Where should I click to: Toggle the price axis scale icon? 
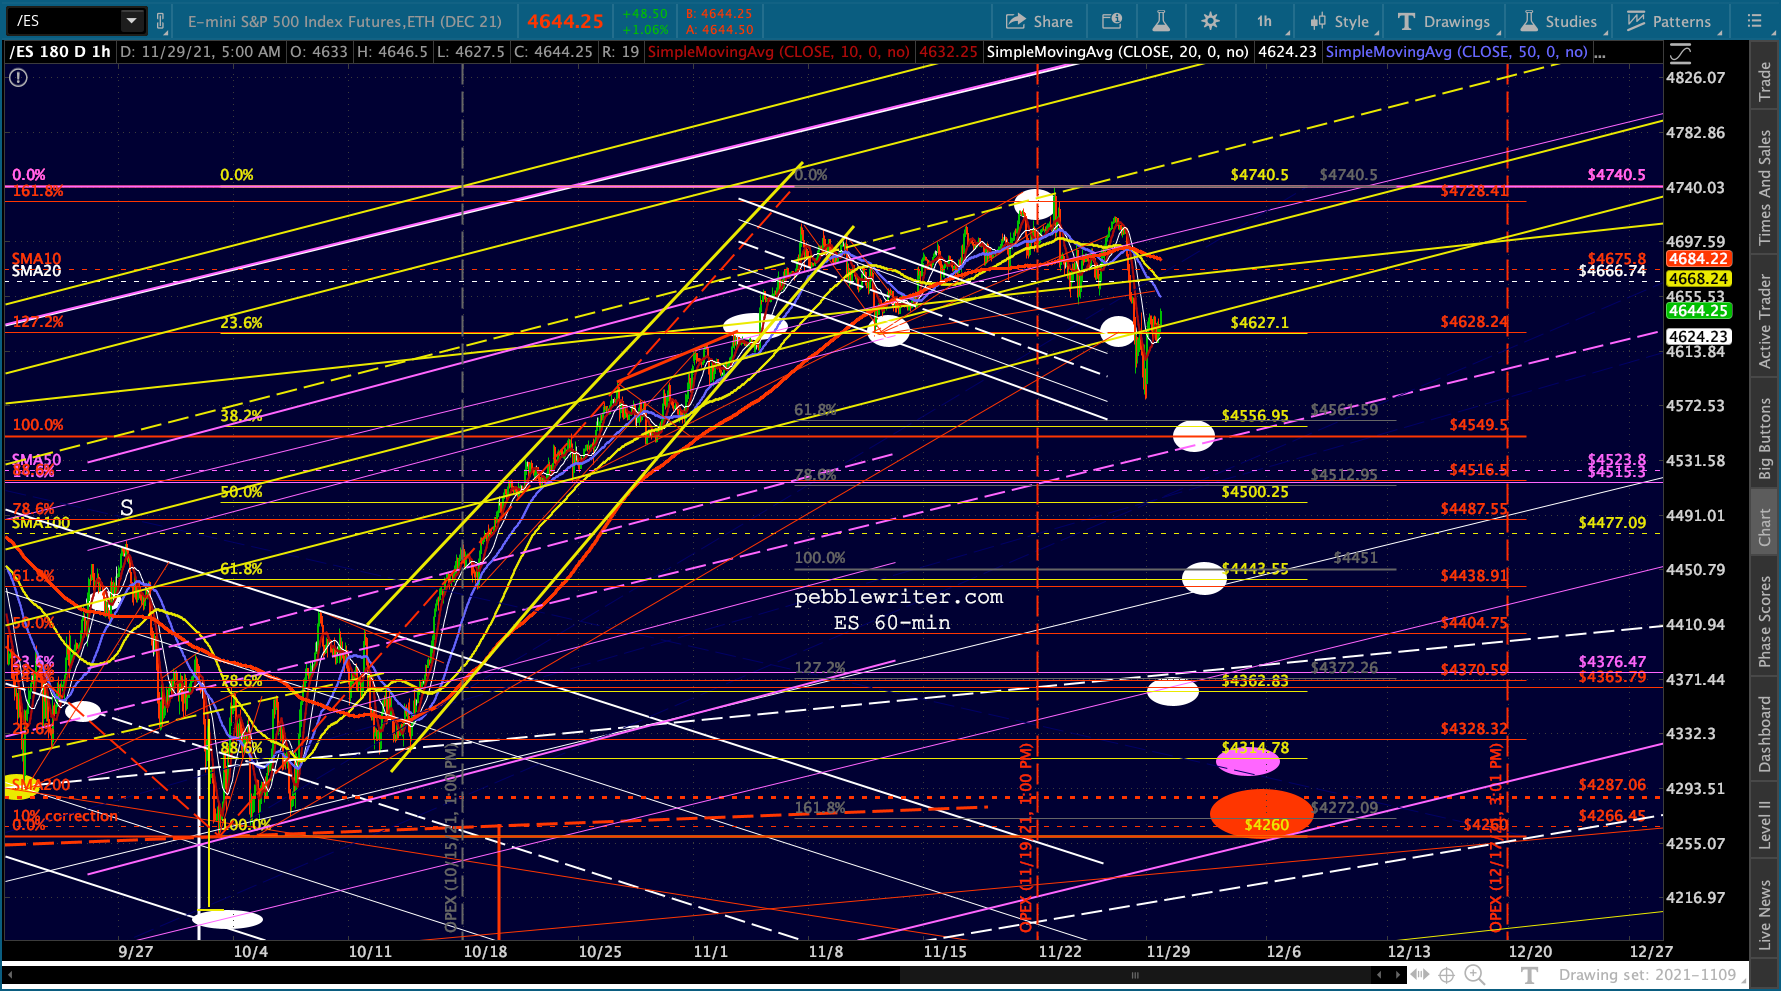[x=1681, y=52]
